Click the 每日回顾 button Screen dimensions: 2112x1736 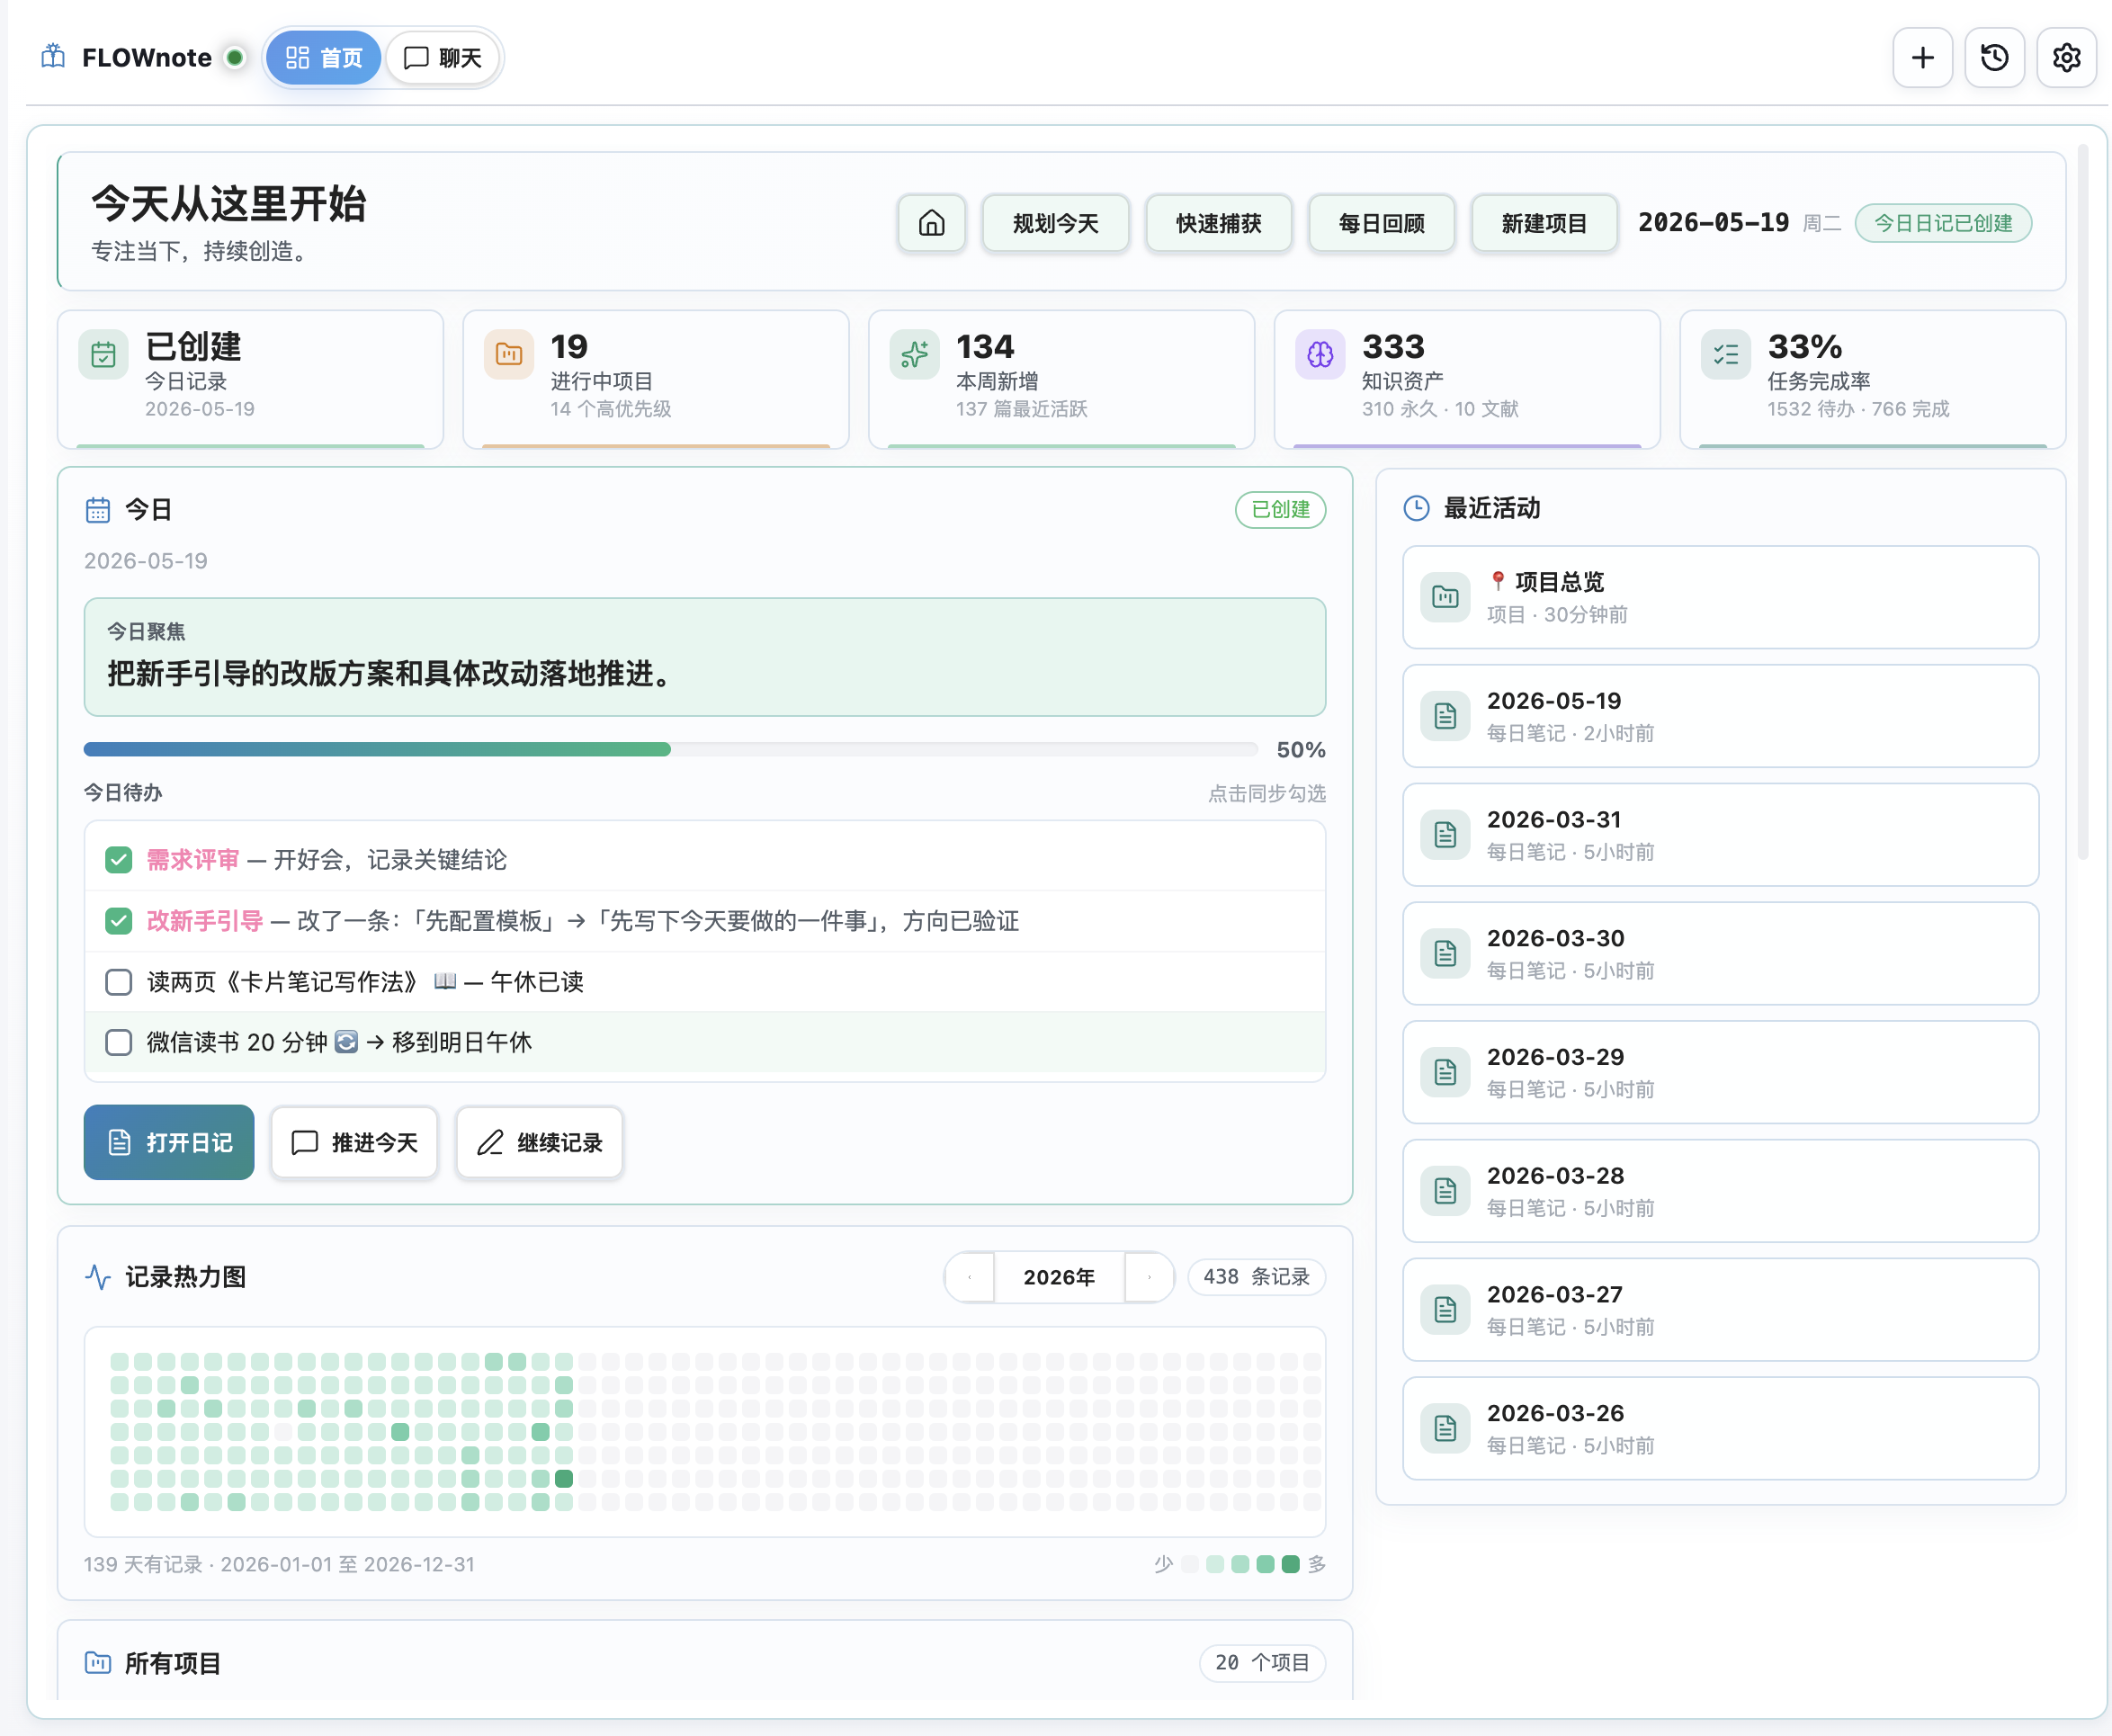[1381, 223]
